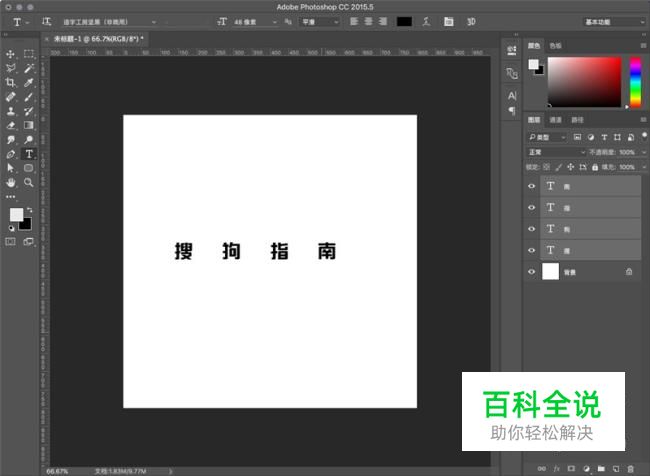Image resolution: width=650 pixels, height=476 pixels.
Task: Toggle visibility of the top text layer
Action: [x=532, y=186]
